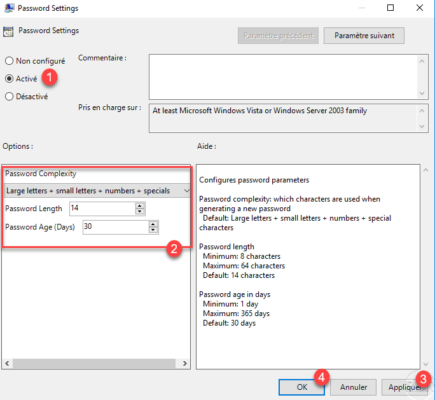
Task: Click the policy setting icon beside heading
Action: (8, 32)
